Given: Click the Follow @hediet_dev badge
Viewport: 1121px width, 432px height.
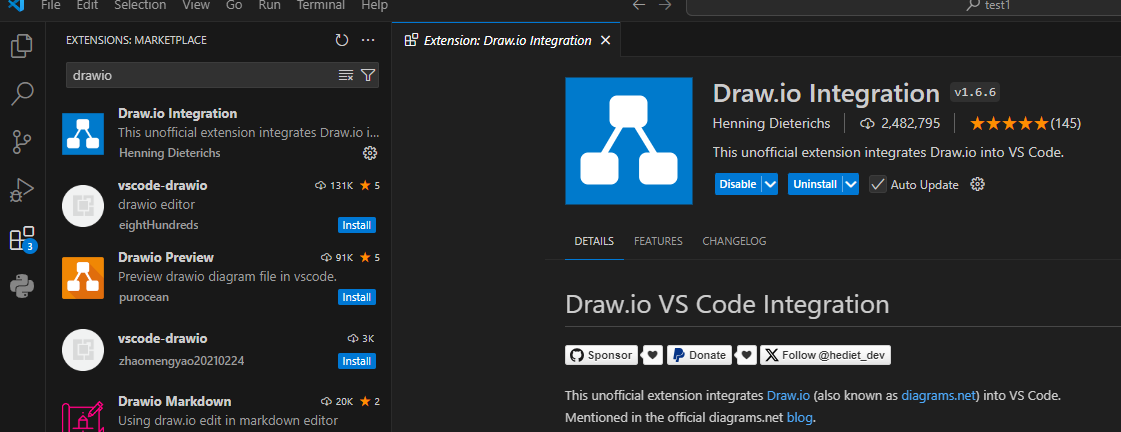Looking at the screenshot, I should point(825,355).
